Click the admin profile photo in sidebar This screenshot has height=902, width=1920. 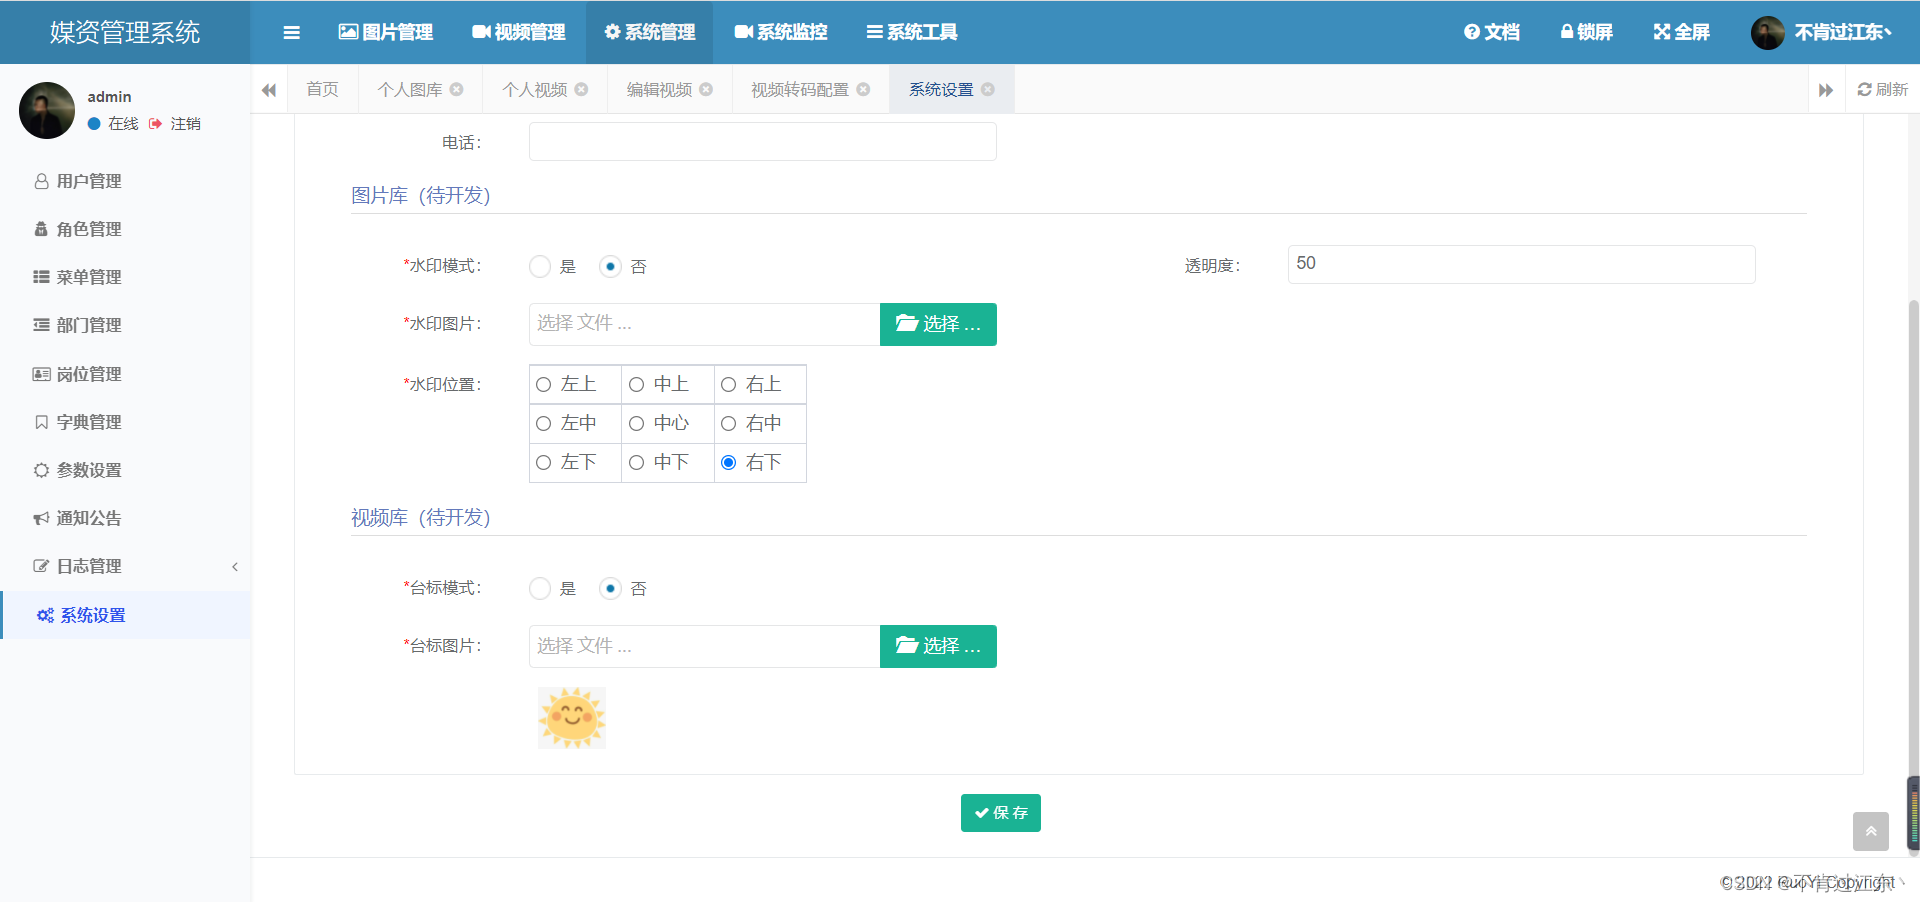click(47, 110)
